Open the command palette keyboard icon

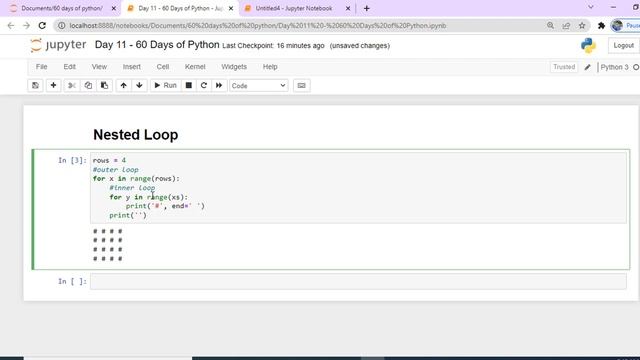tap(302, 85)
